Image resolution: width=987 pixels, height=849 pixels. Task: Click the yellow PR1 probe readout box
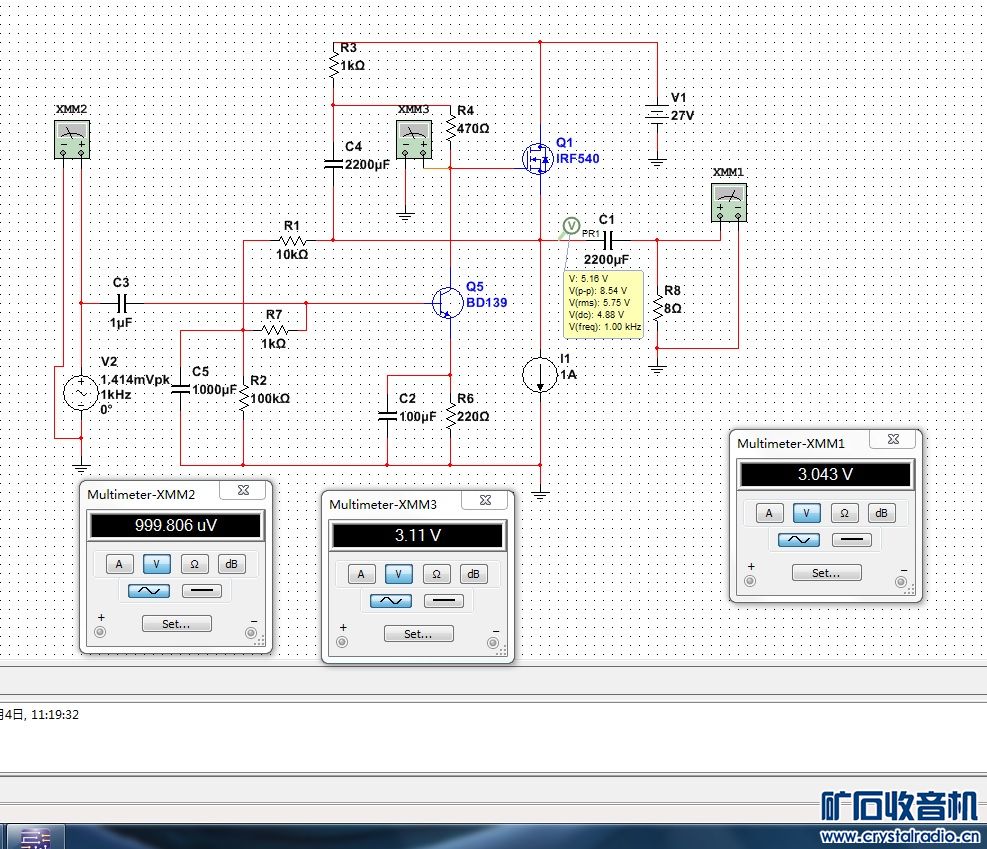[604, 303]
